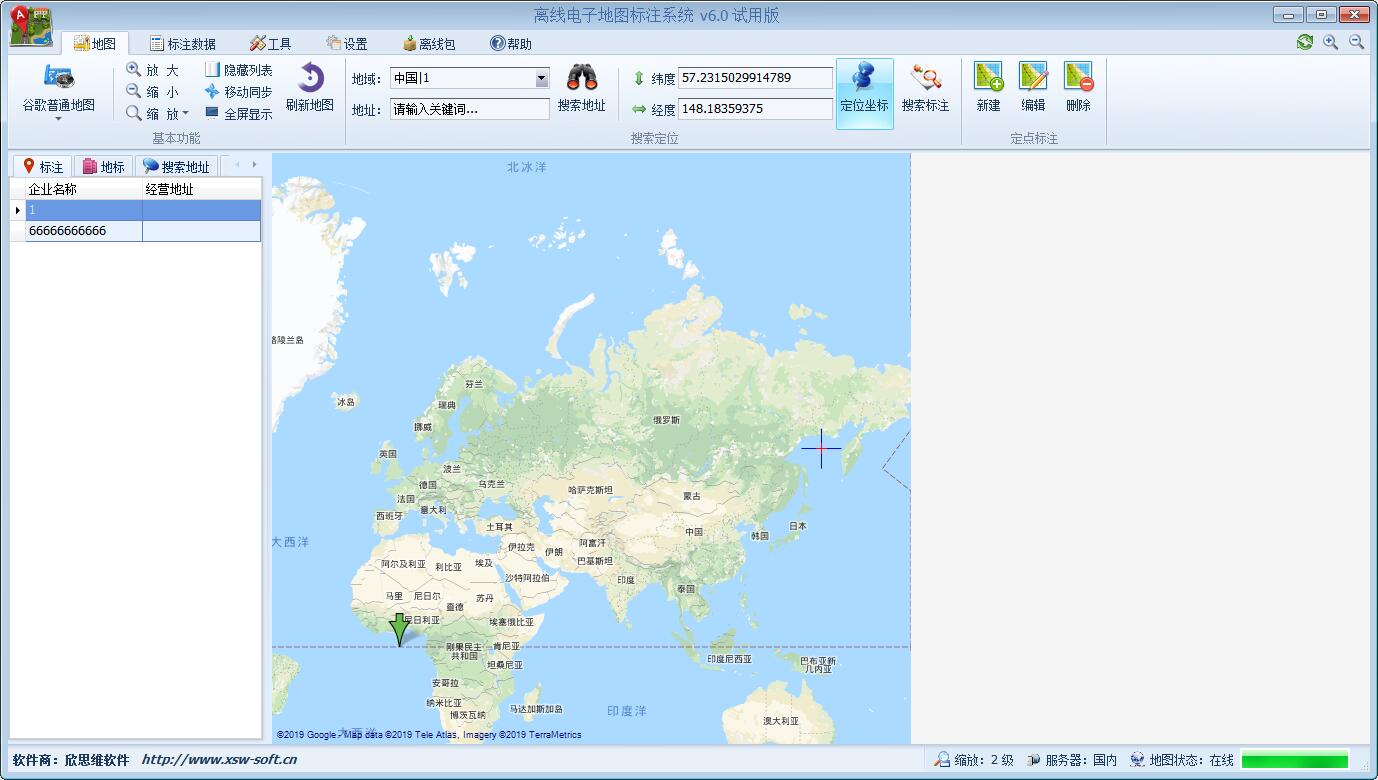Select the 地标 side panel tab
Screen dimensions: 1378x780
click(x=103, y=167)
